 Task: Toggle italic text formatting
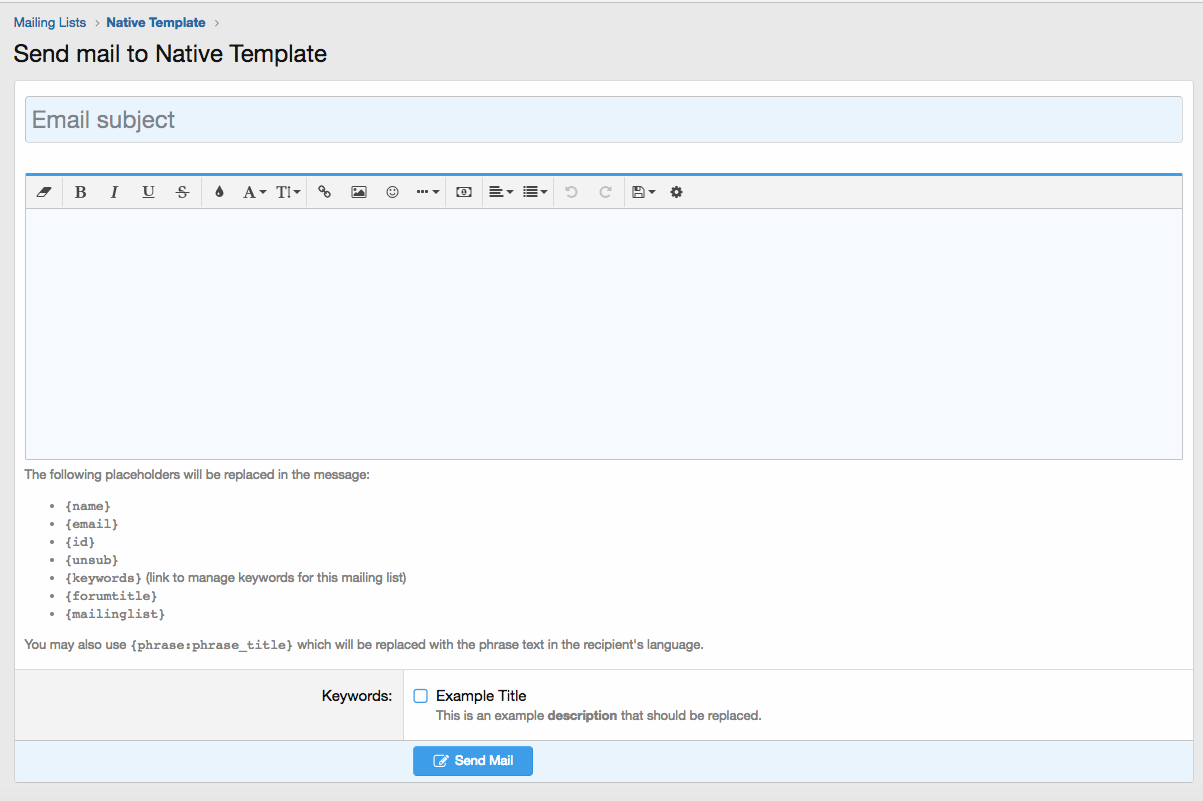pyautogui.click(x=114, y=192)
